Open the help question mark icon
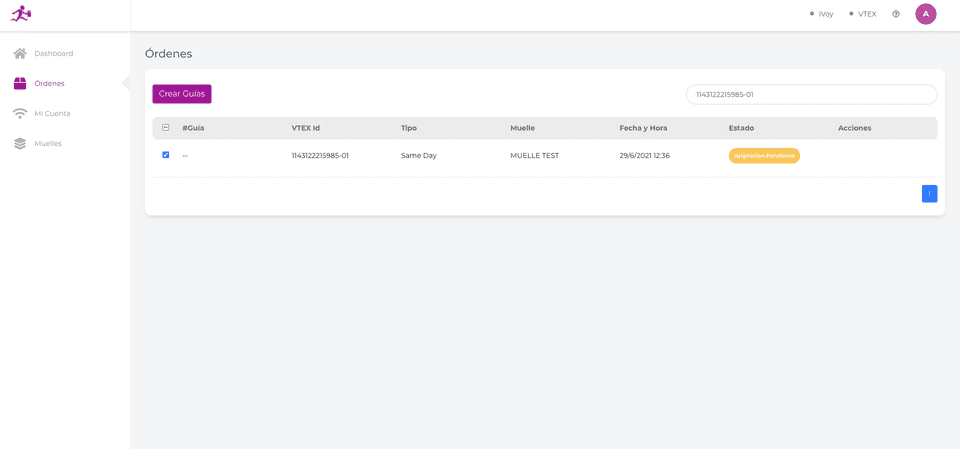Screen dimensions: 960x449 point(896,14)
